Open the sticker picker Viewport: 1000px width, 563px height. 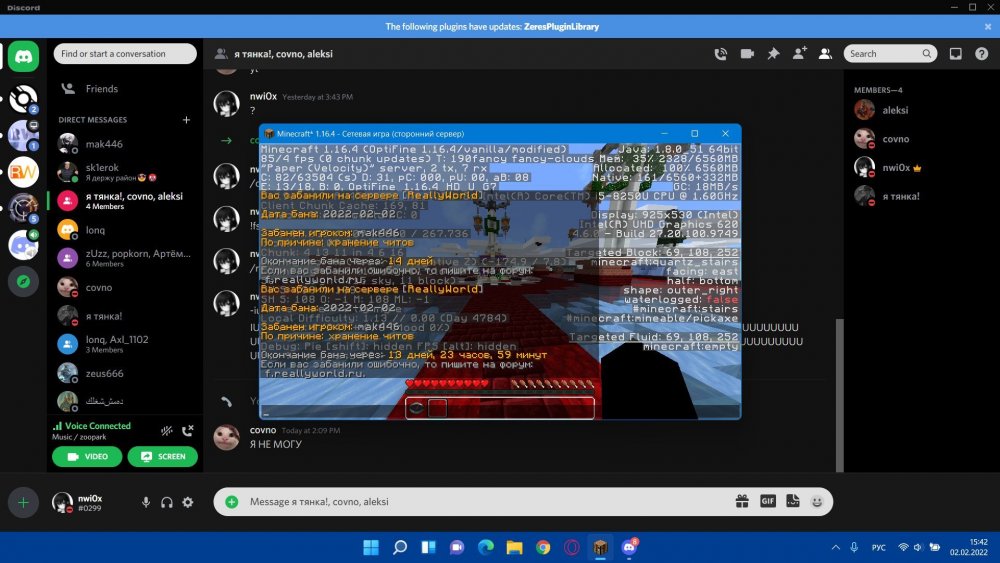pos(793,502)
